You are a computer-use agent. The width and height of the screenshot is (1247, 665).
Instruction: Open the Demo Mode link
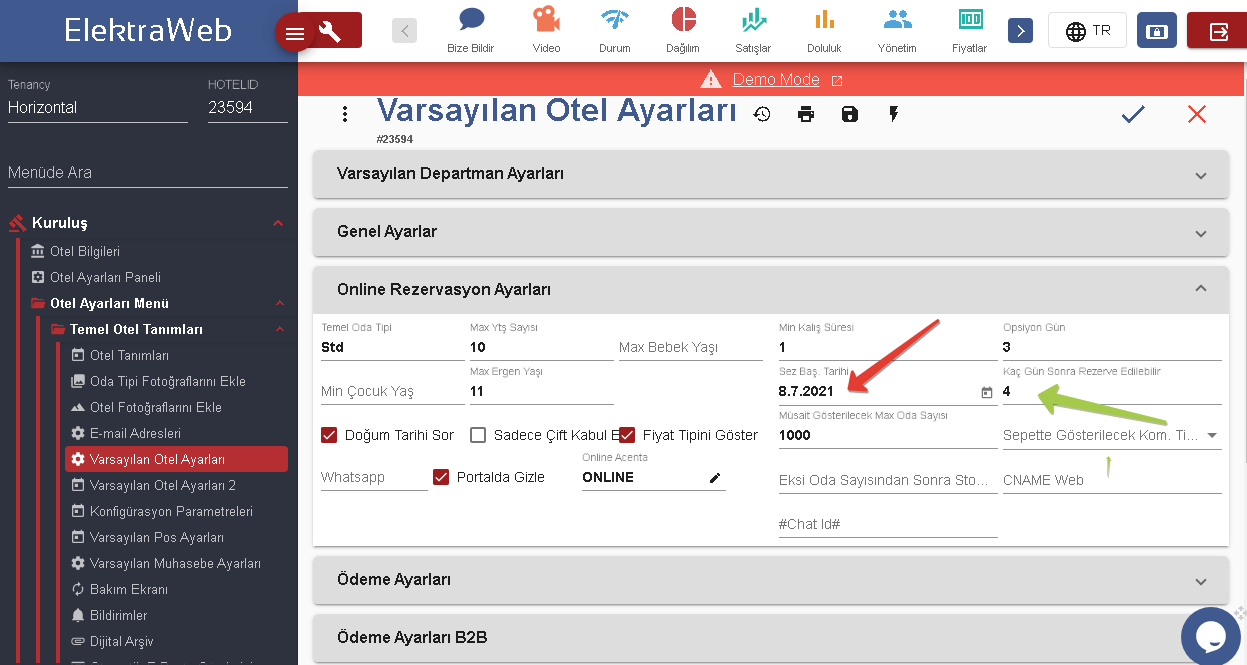click(x=776, y=80)
